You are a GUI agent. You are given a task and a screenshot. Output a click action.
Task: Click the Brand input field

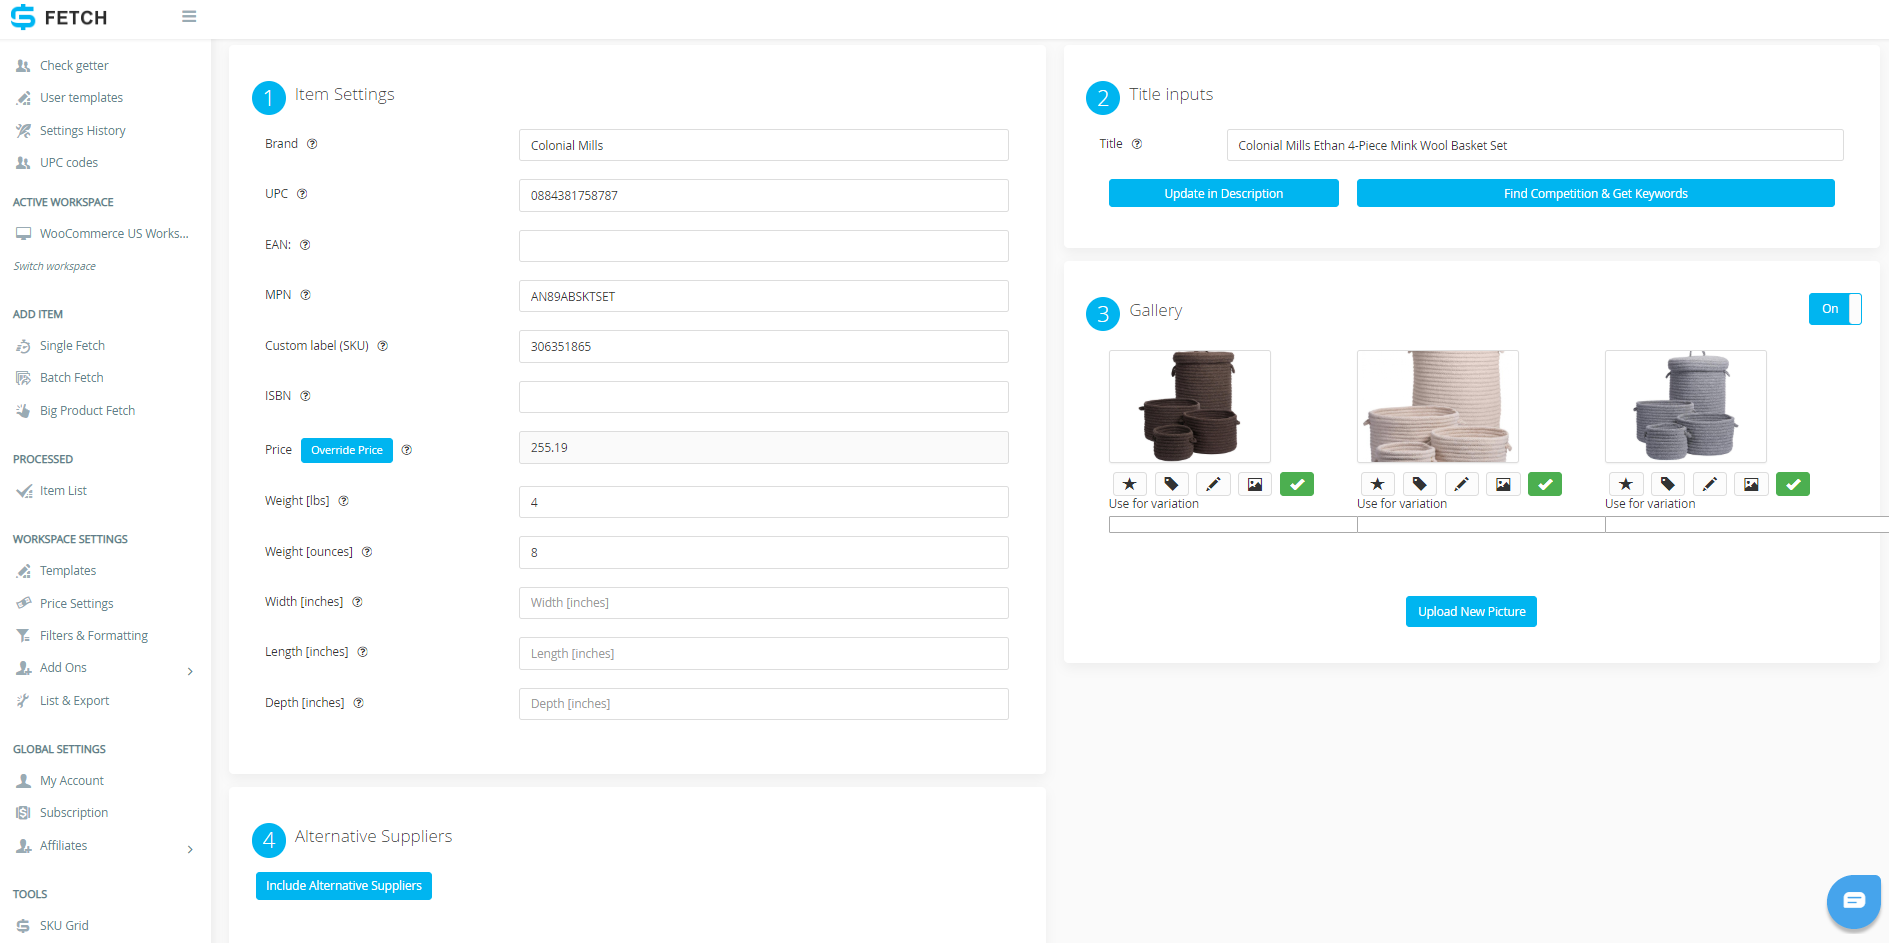[763, 145]
